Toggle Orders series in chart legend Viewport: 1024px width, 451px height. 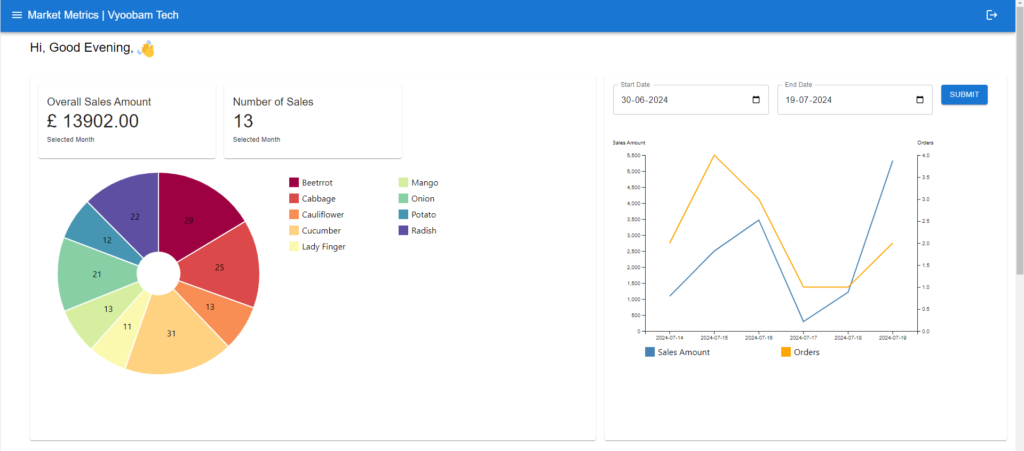click(x=785, y=352)
